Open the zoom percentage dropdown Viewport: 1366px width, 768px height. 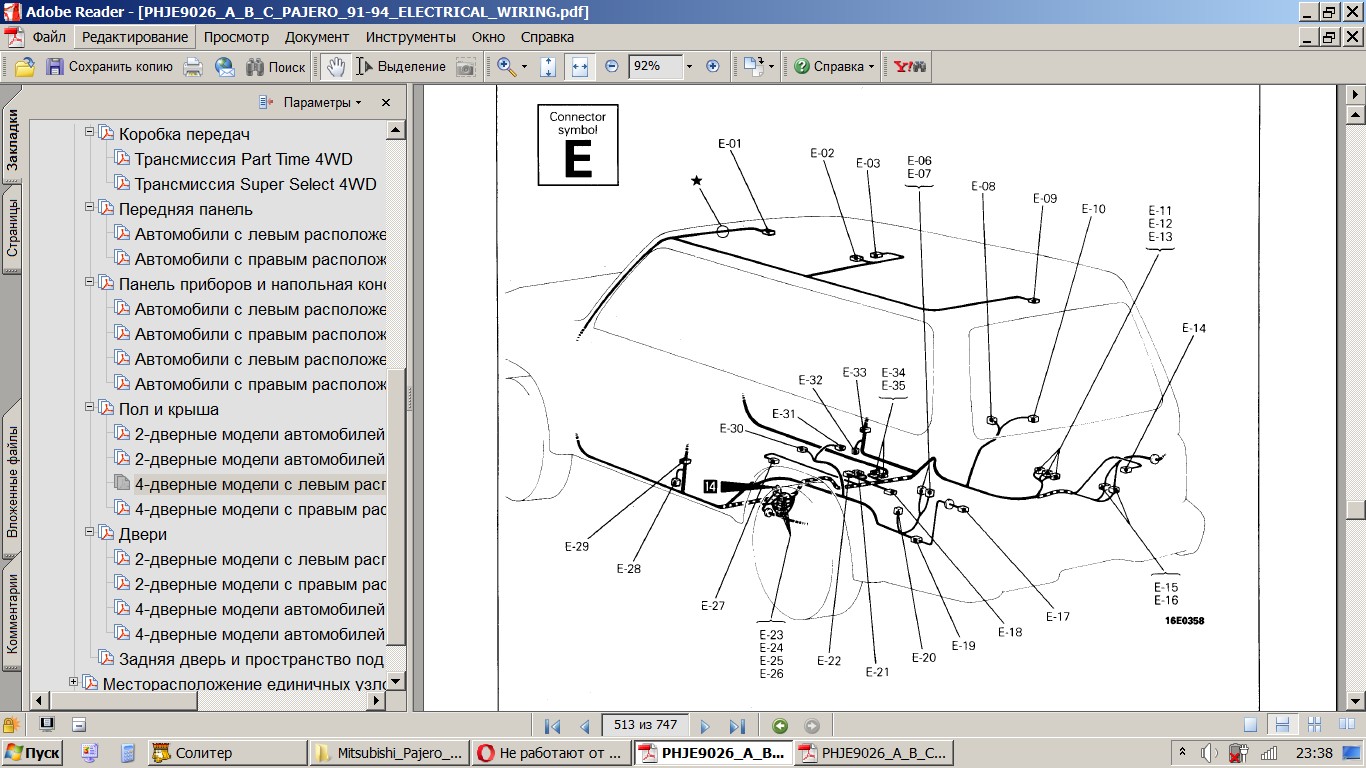(689, 66)
